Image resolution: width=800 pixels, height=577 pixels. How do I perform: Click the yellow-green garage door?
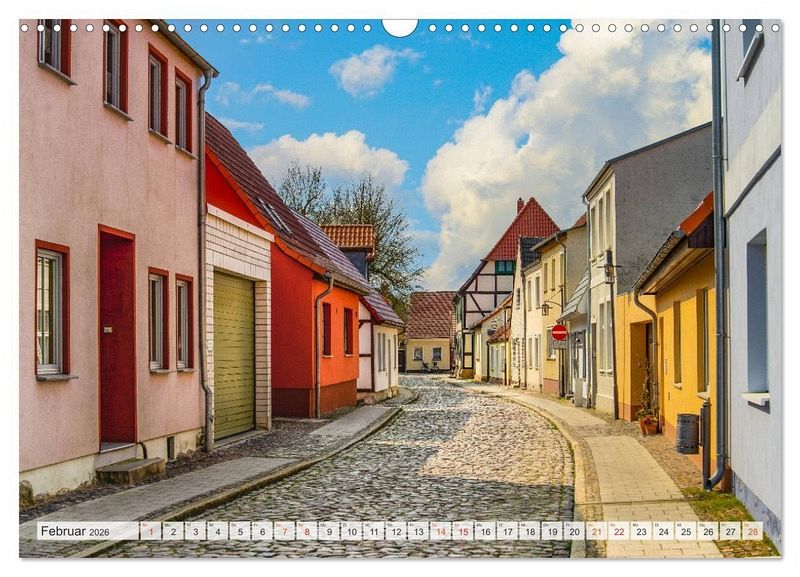point(234,355)
